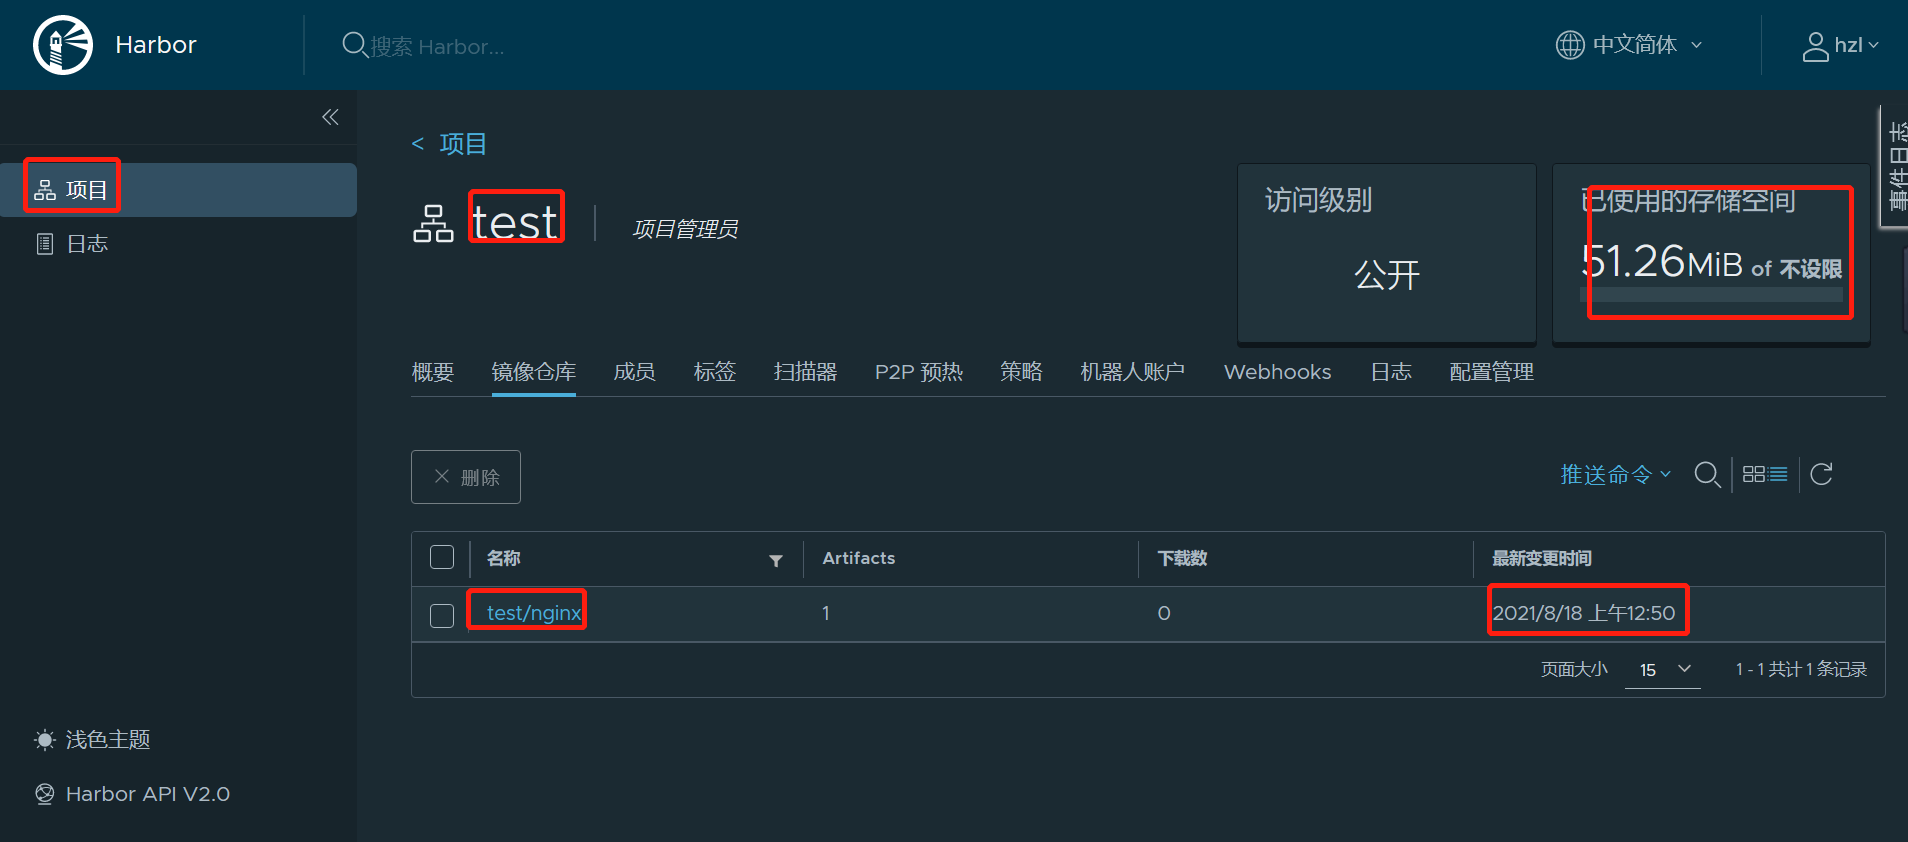The image size is (1908, 842).
Task: Go to the 标签 tab
Action: click(x=715, y=372)
